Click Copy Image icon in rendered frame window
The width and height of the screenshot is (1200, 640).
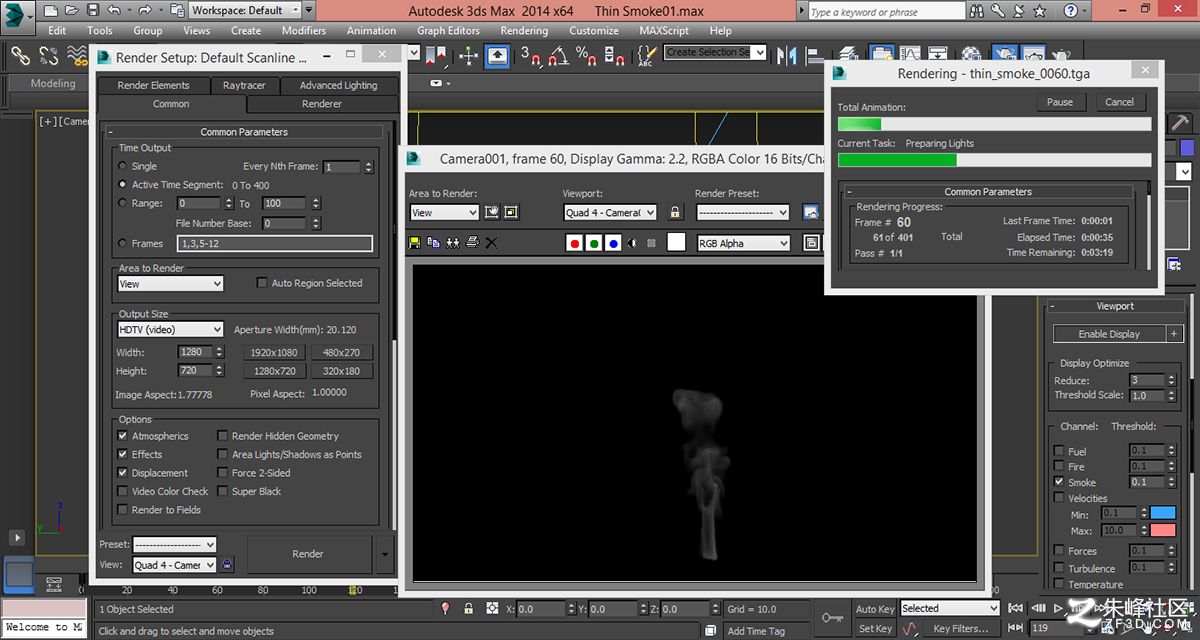[x=434, y=242]
